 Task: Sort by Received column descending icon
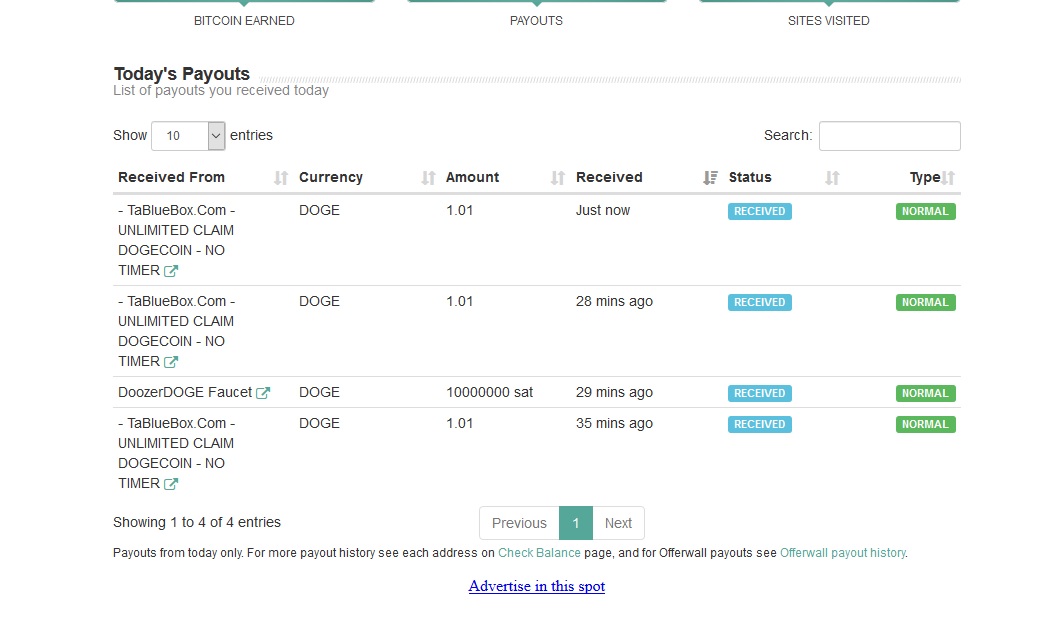(x=711, y=178)
